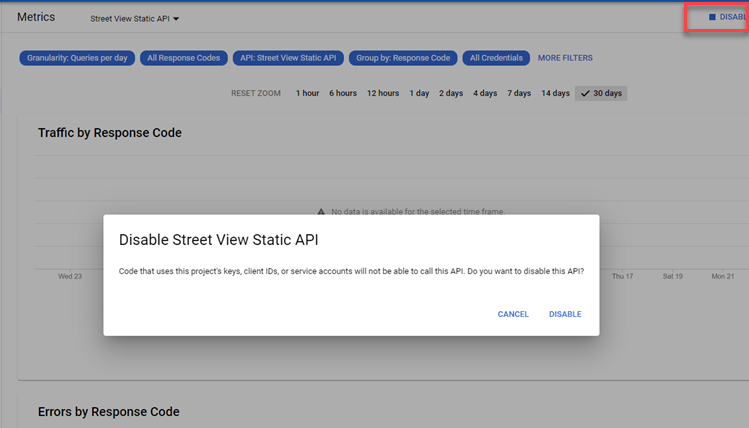Image resolution: width=749 pixels, height=428 pixels.
Task: Open the Group by: Response Code filter
Action: [403, 58]
